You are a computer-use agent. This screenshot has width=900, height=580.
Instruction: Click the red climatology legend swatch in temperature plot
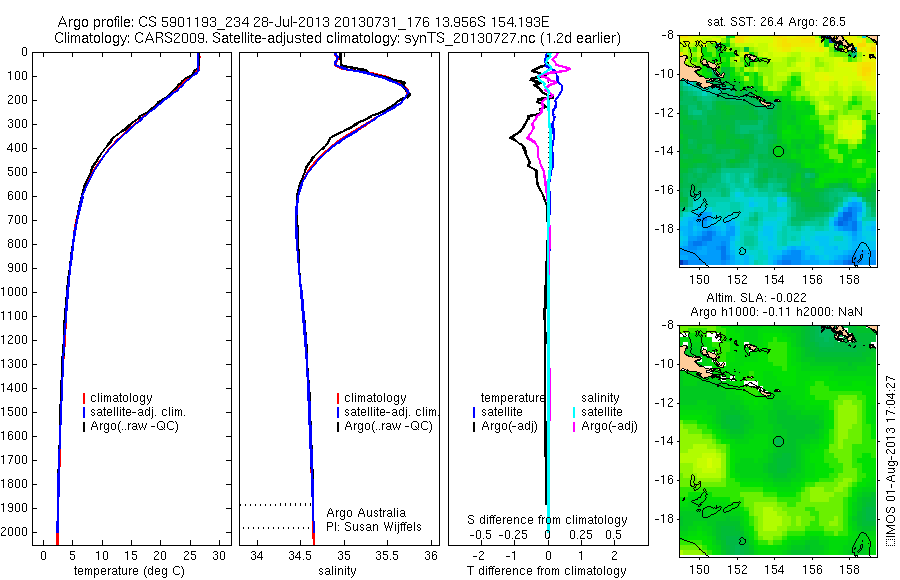tap(84, 398)
